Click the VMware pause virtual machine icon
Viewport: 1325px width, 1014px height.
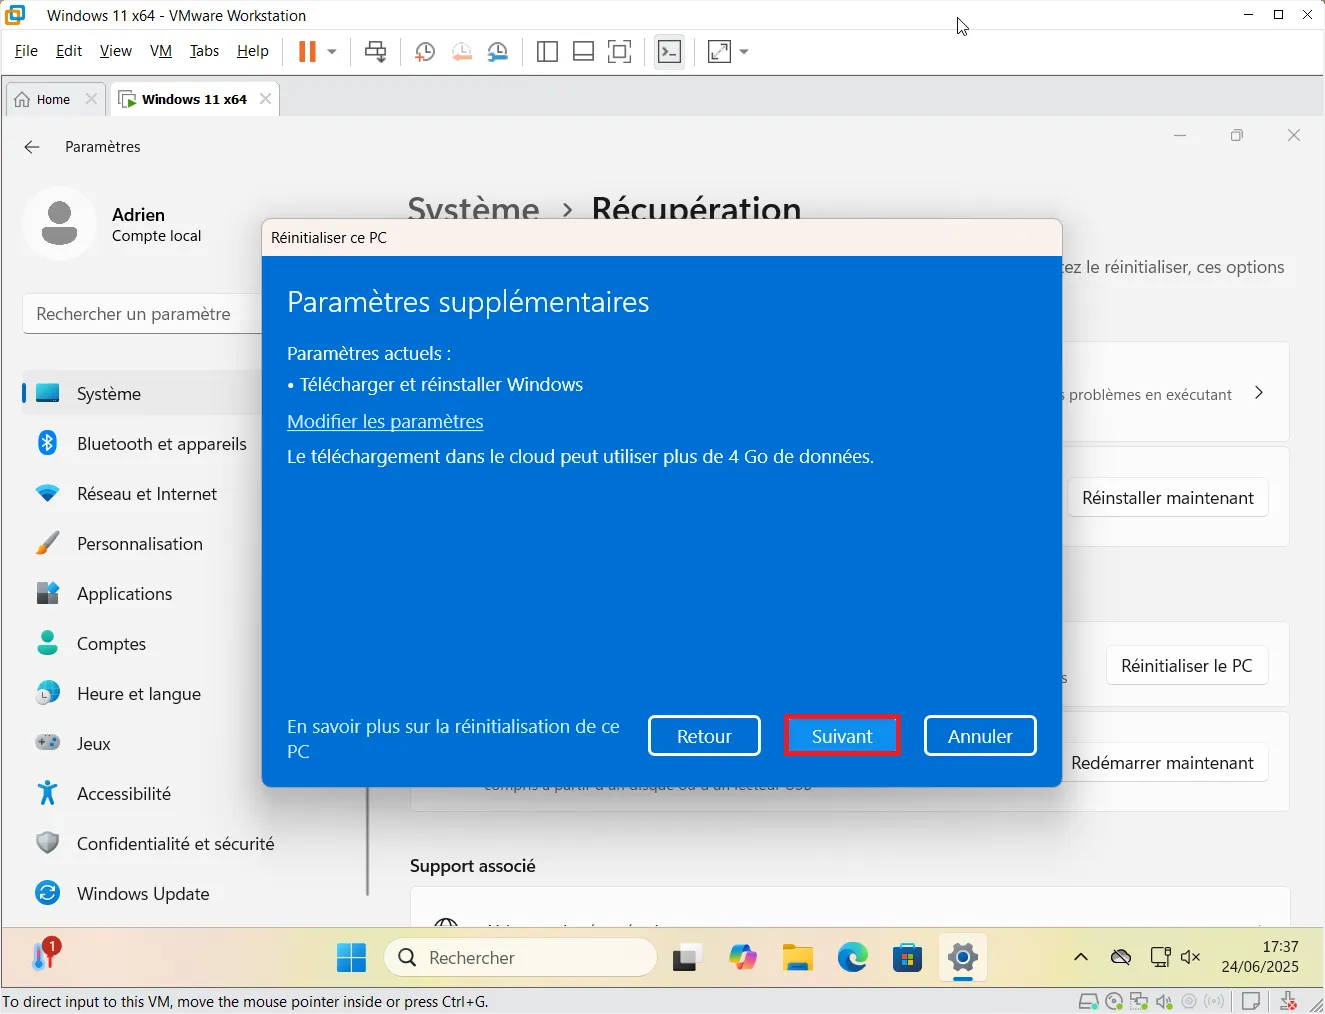[x=307, y=51]
